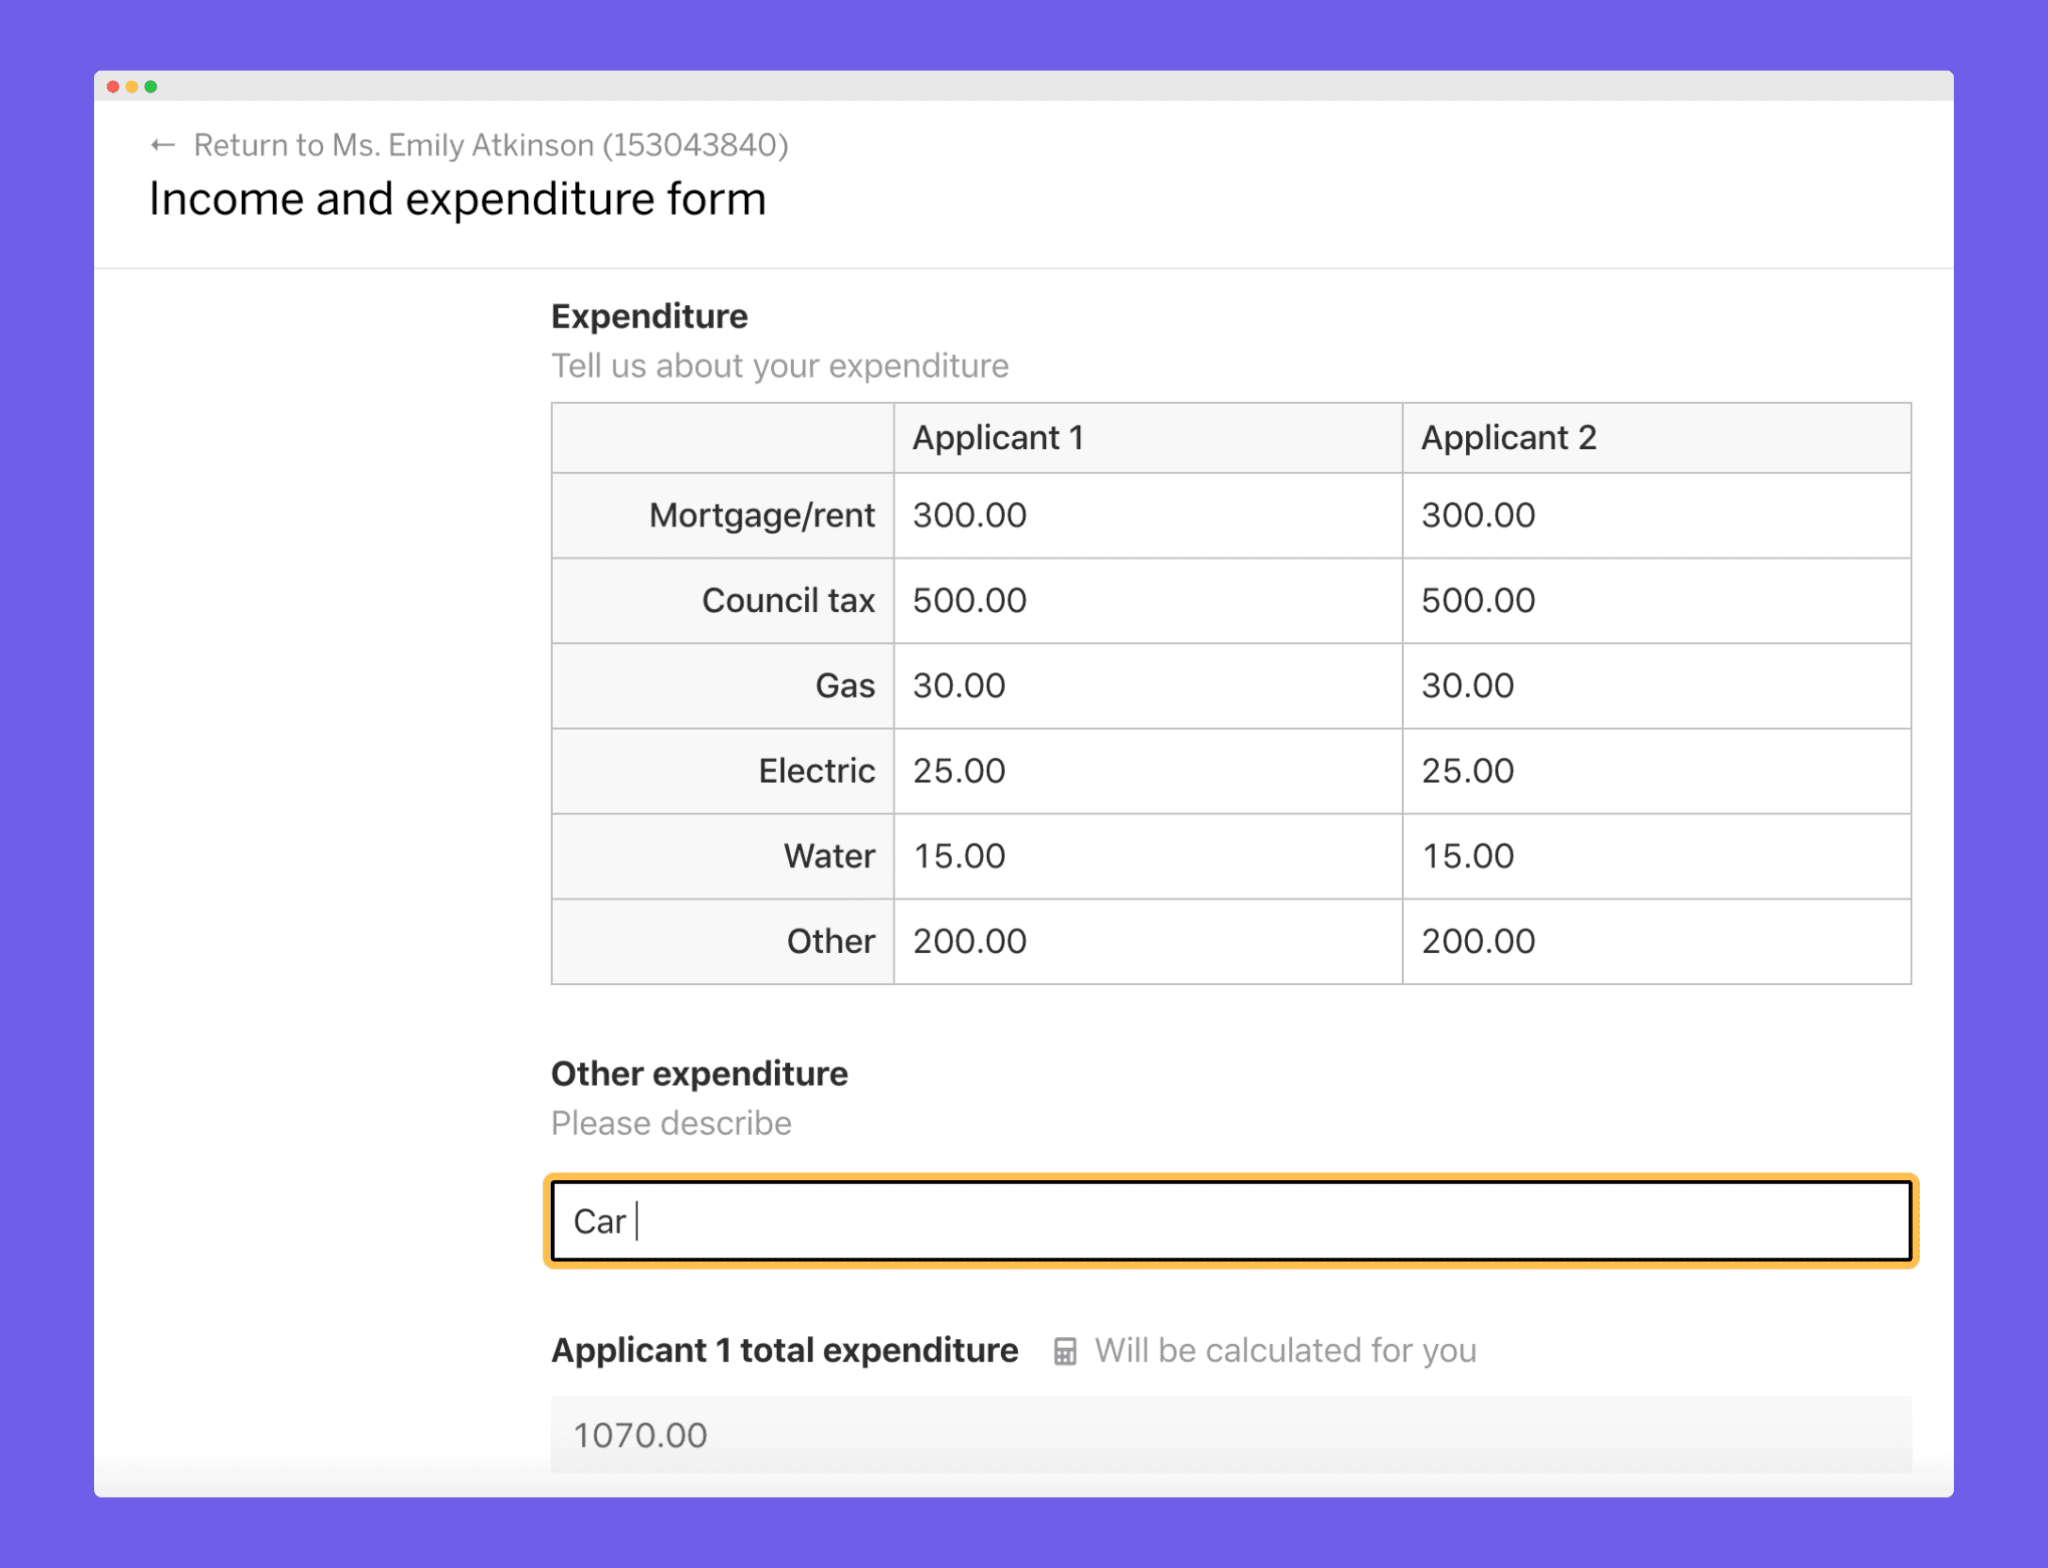Select Applicant 2 Other amount 200.00

tap(1477, 941)
